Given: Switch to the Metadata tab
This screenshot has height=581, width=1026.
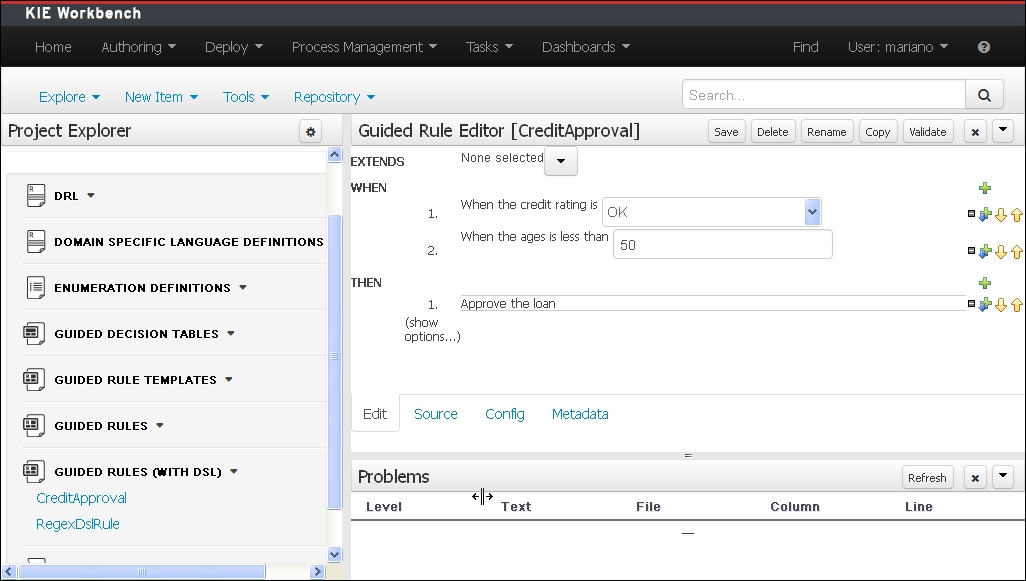Looking at the screenshot, I should [x=580, y=414].
